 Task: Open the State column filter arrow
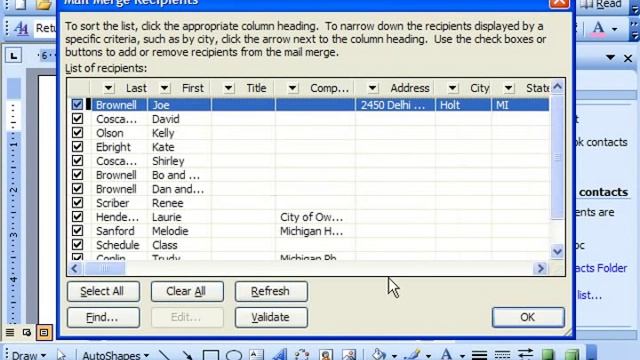[x=508, y=88]
